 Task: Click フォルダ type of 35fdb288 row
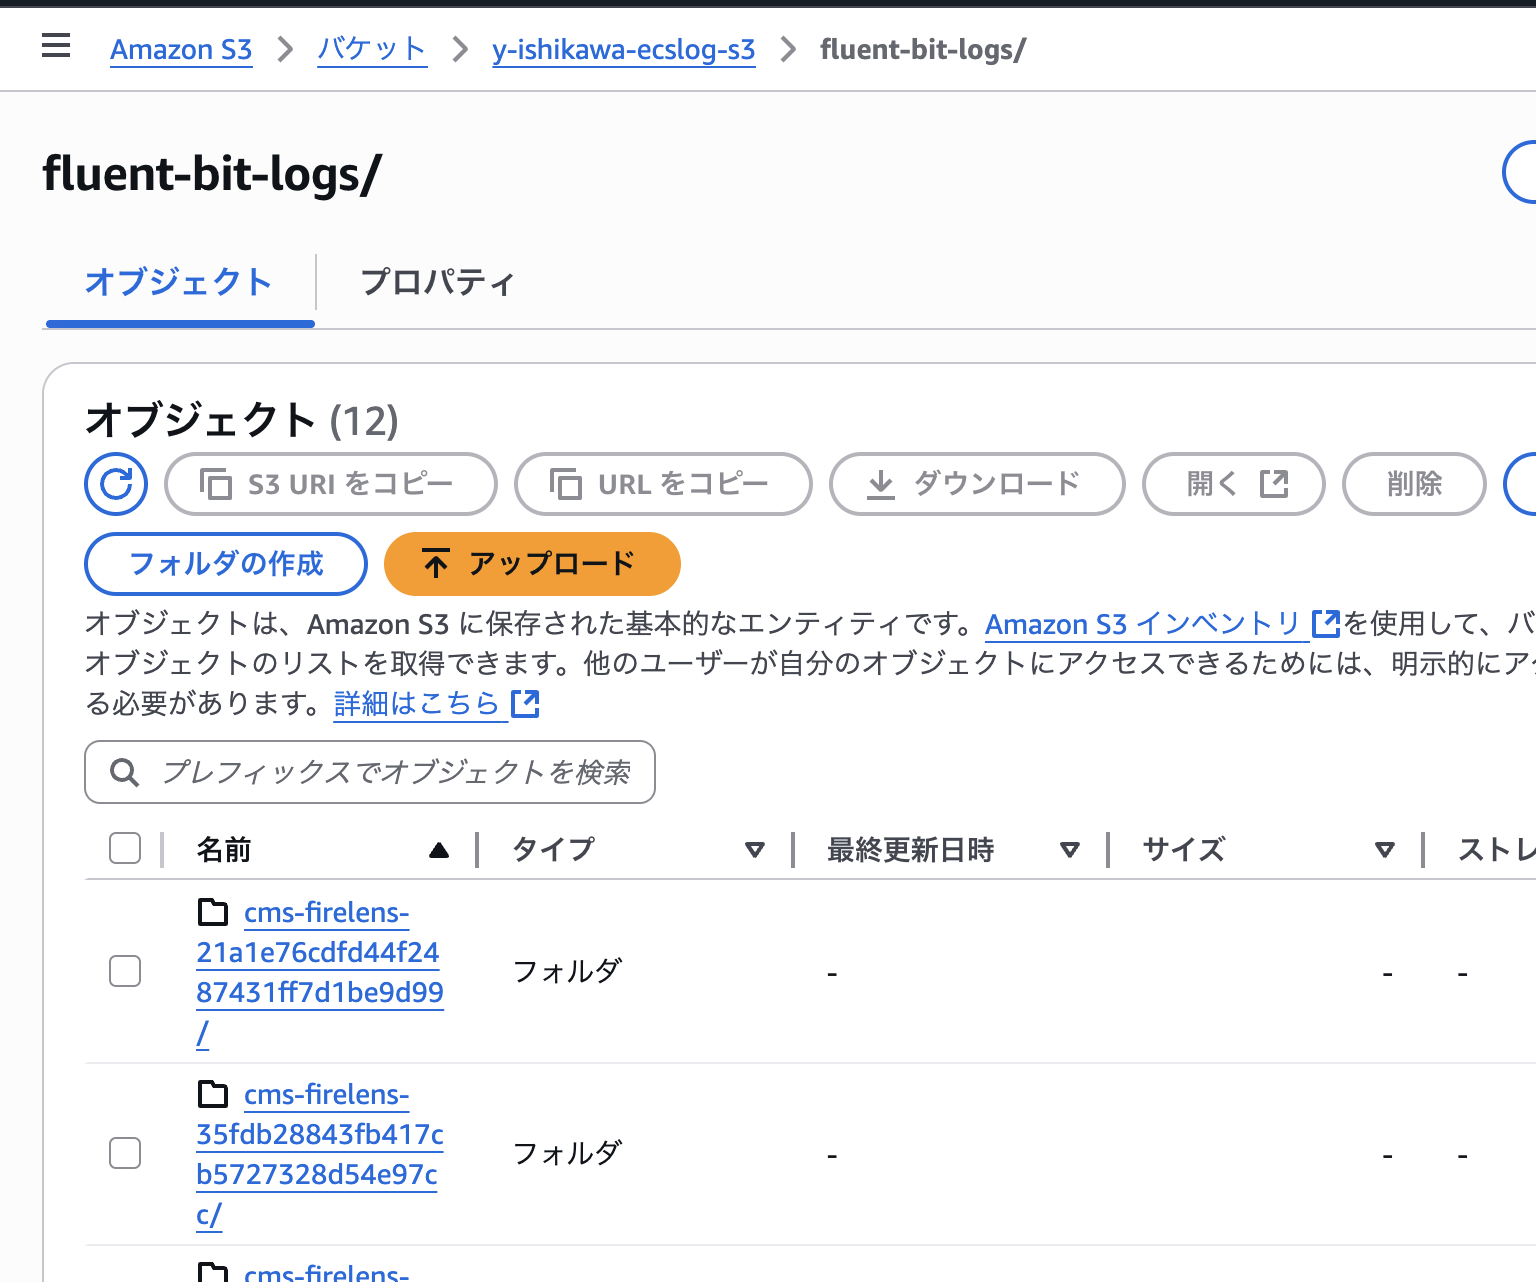pyautogui.click(x=567, y=1153)
